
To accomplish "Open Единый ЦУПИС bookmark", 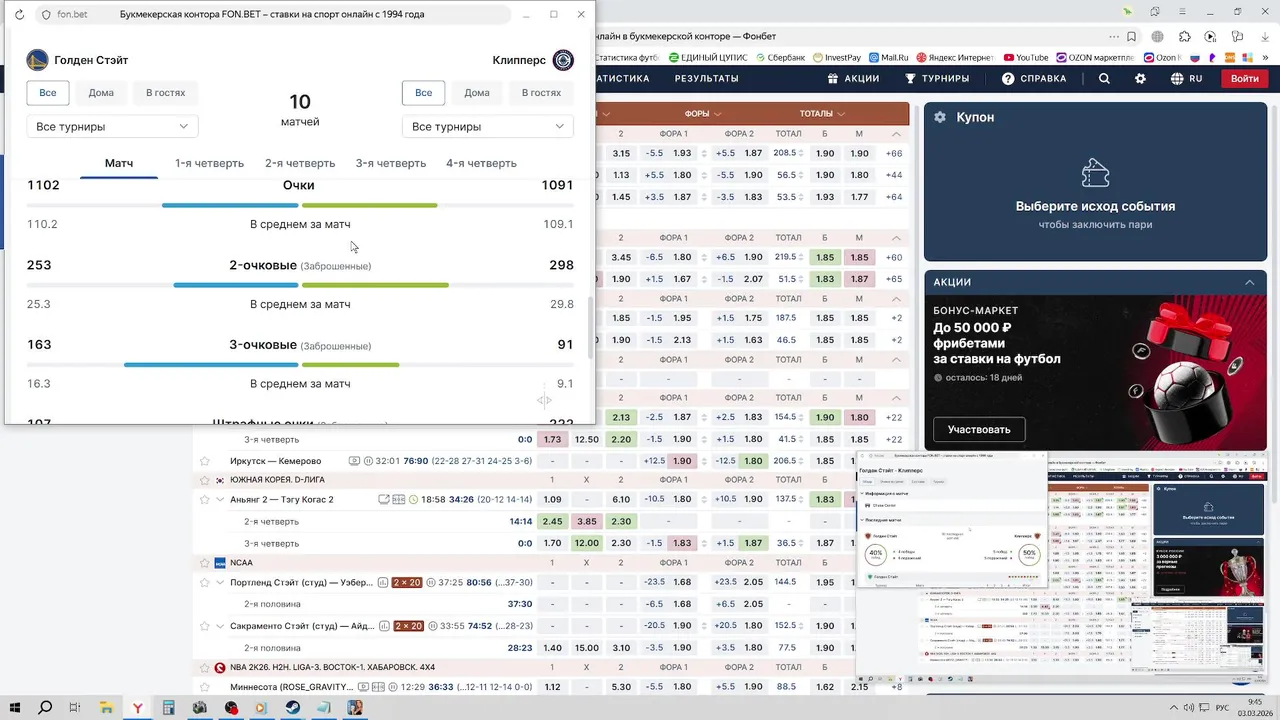I will click(x=709, y=58).
